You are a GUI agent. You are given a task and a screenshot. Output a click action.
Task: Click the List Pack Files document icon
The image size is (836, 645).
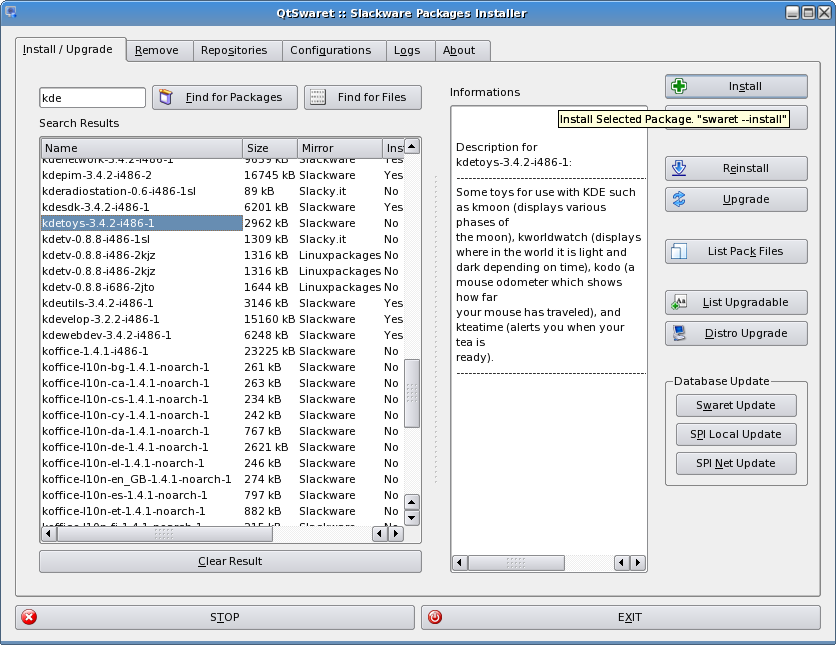[x=679, y=251]
